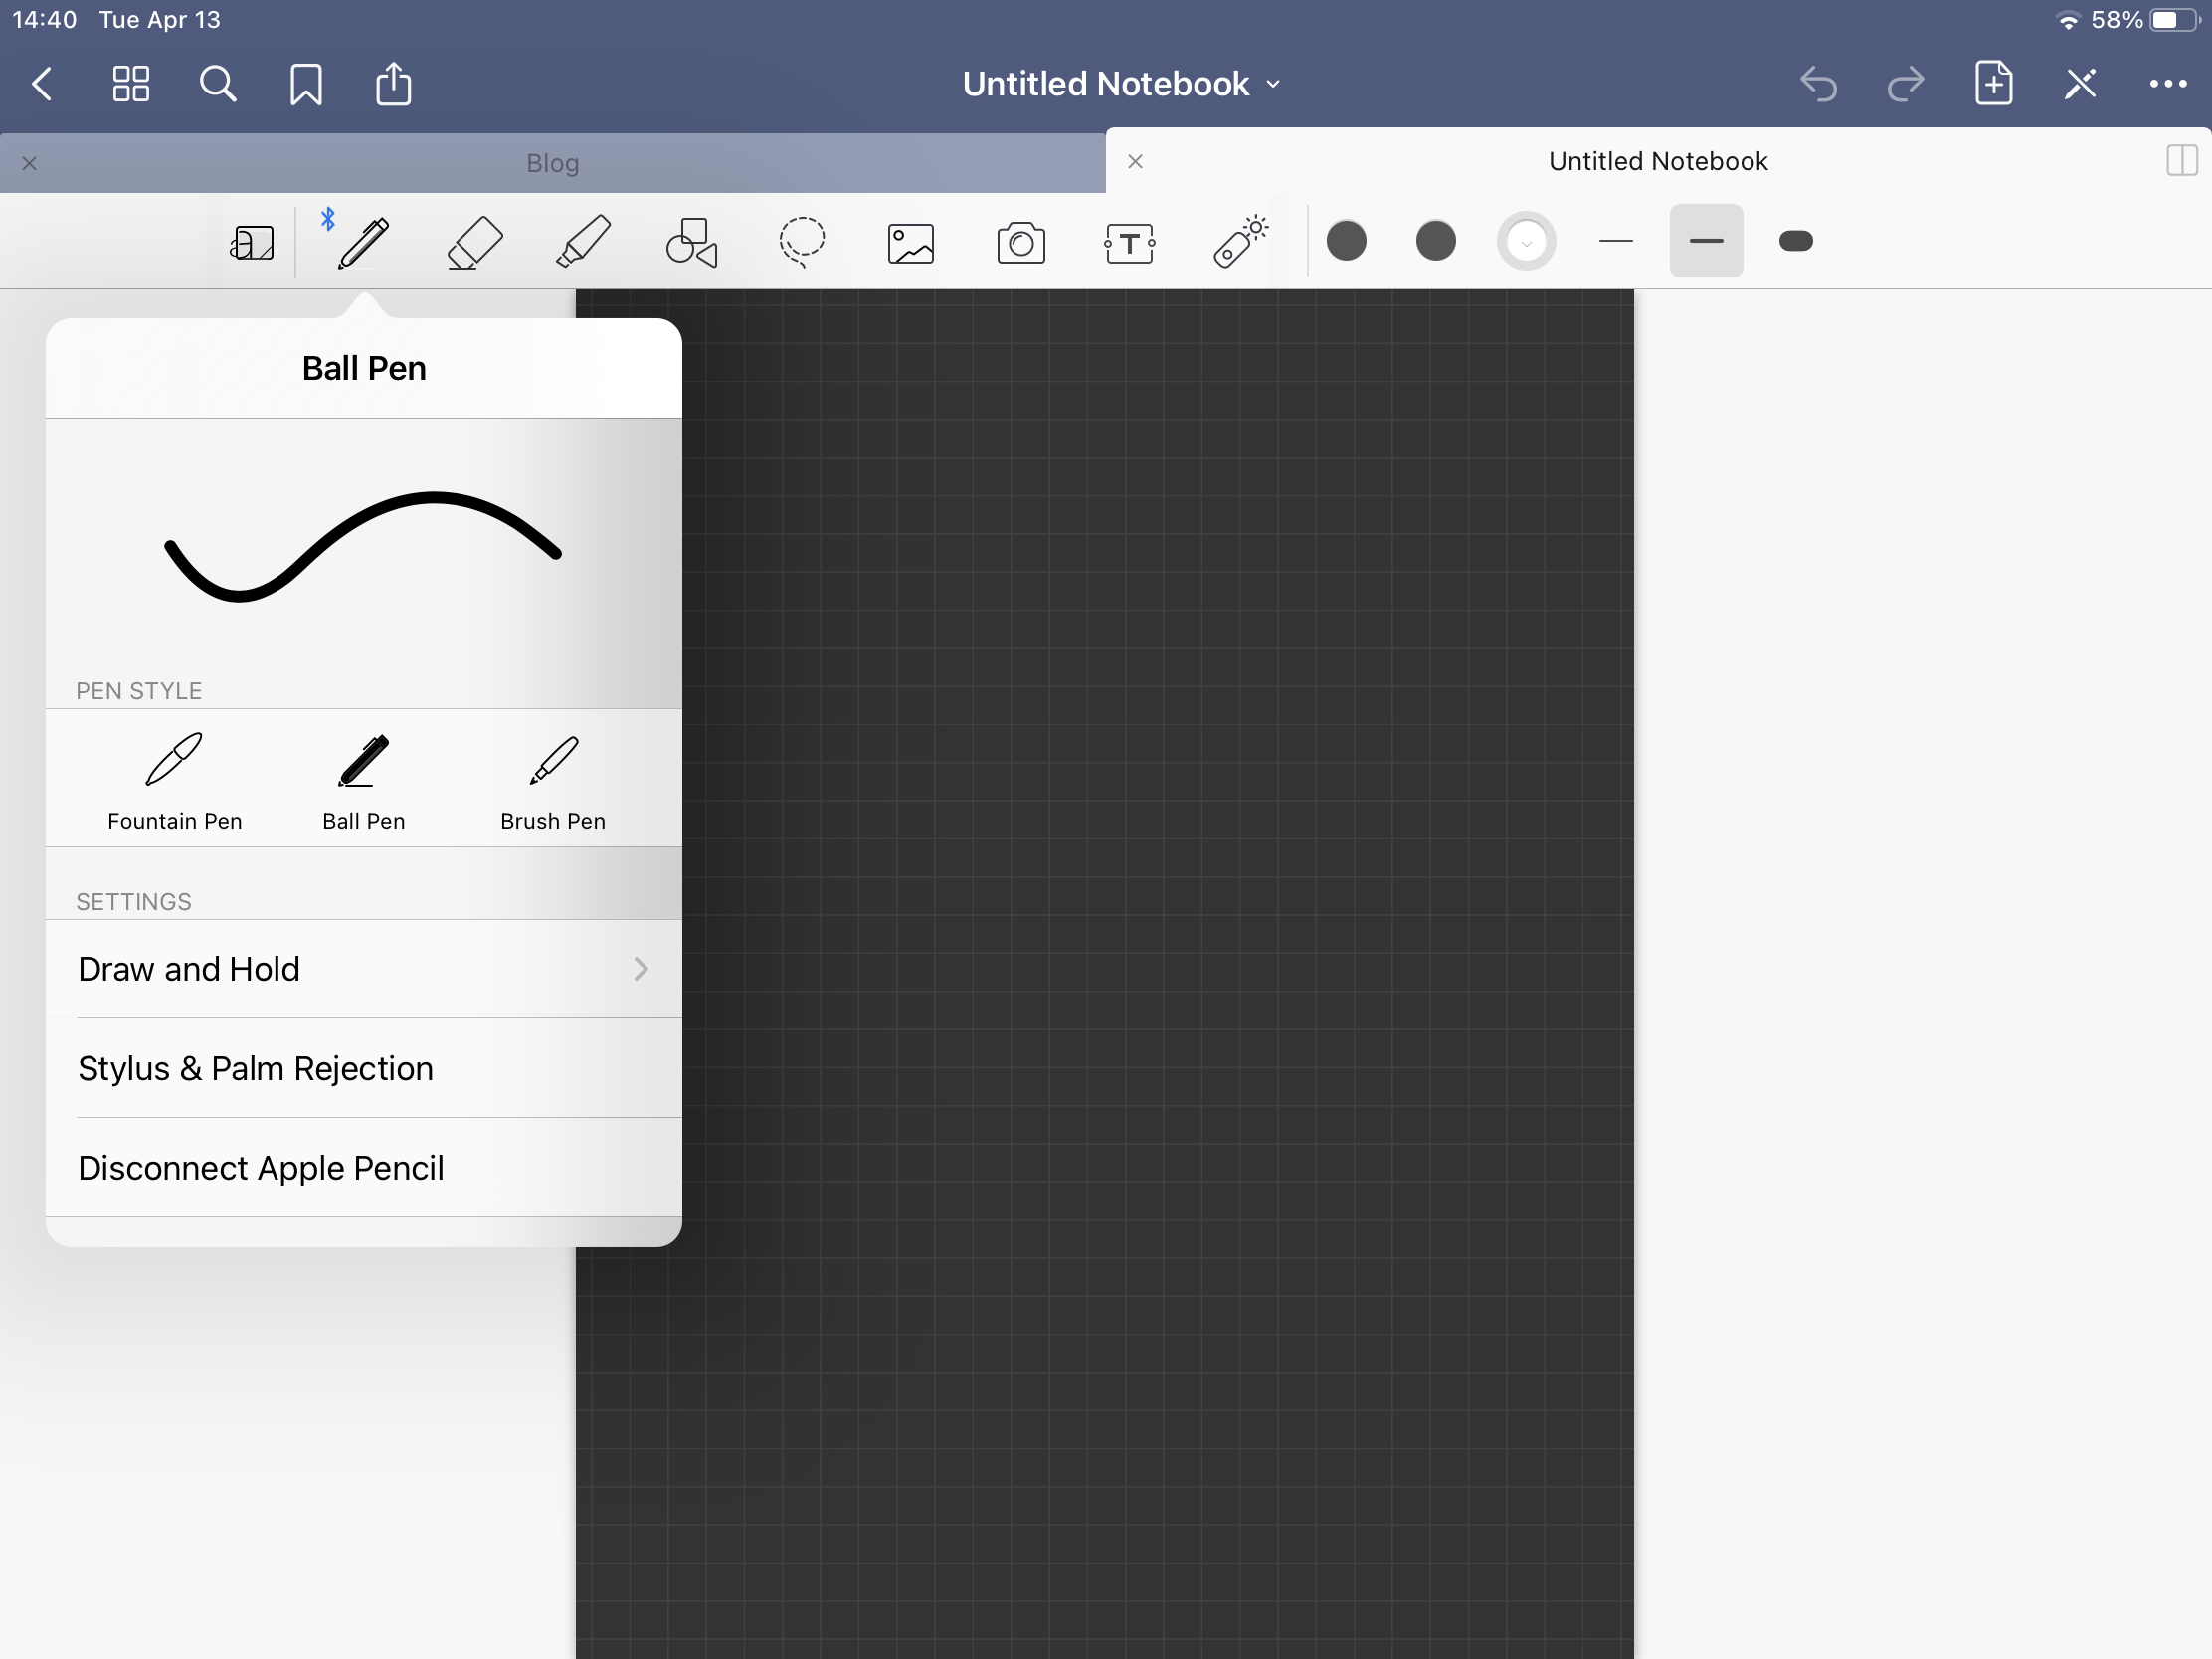This screenshot has width=2212, height=1659.
Task: Select the Eraser tool
Action: (474, 242)
